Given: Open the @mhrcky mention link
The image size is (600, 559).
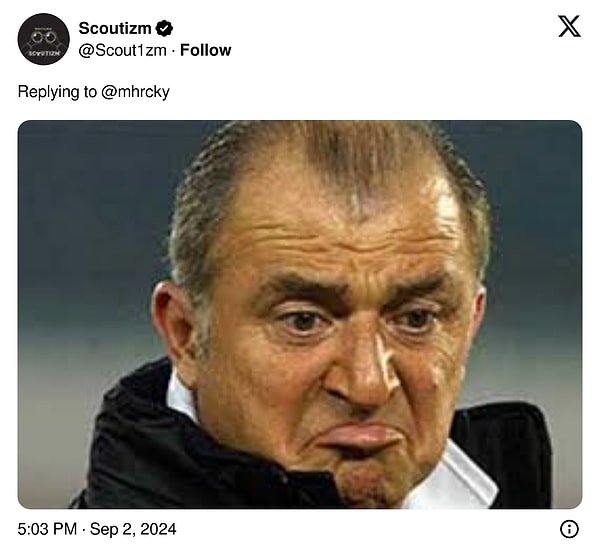Looking at the screenshot, I should tap(136, 91).
